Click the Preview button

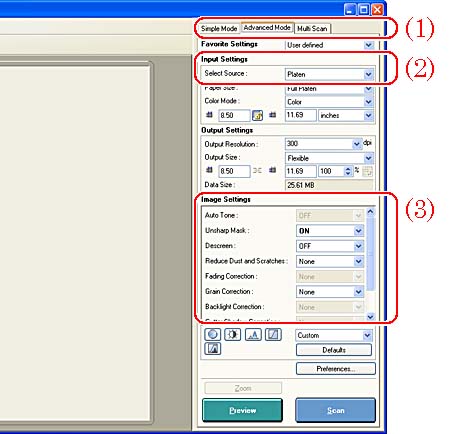tap(242, 410)
